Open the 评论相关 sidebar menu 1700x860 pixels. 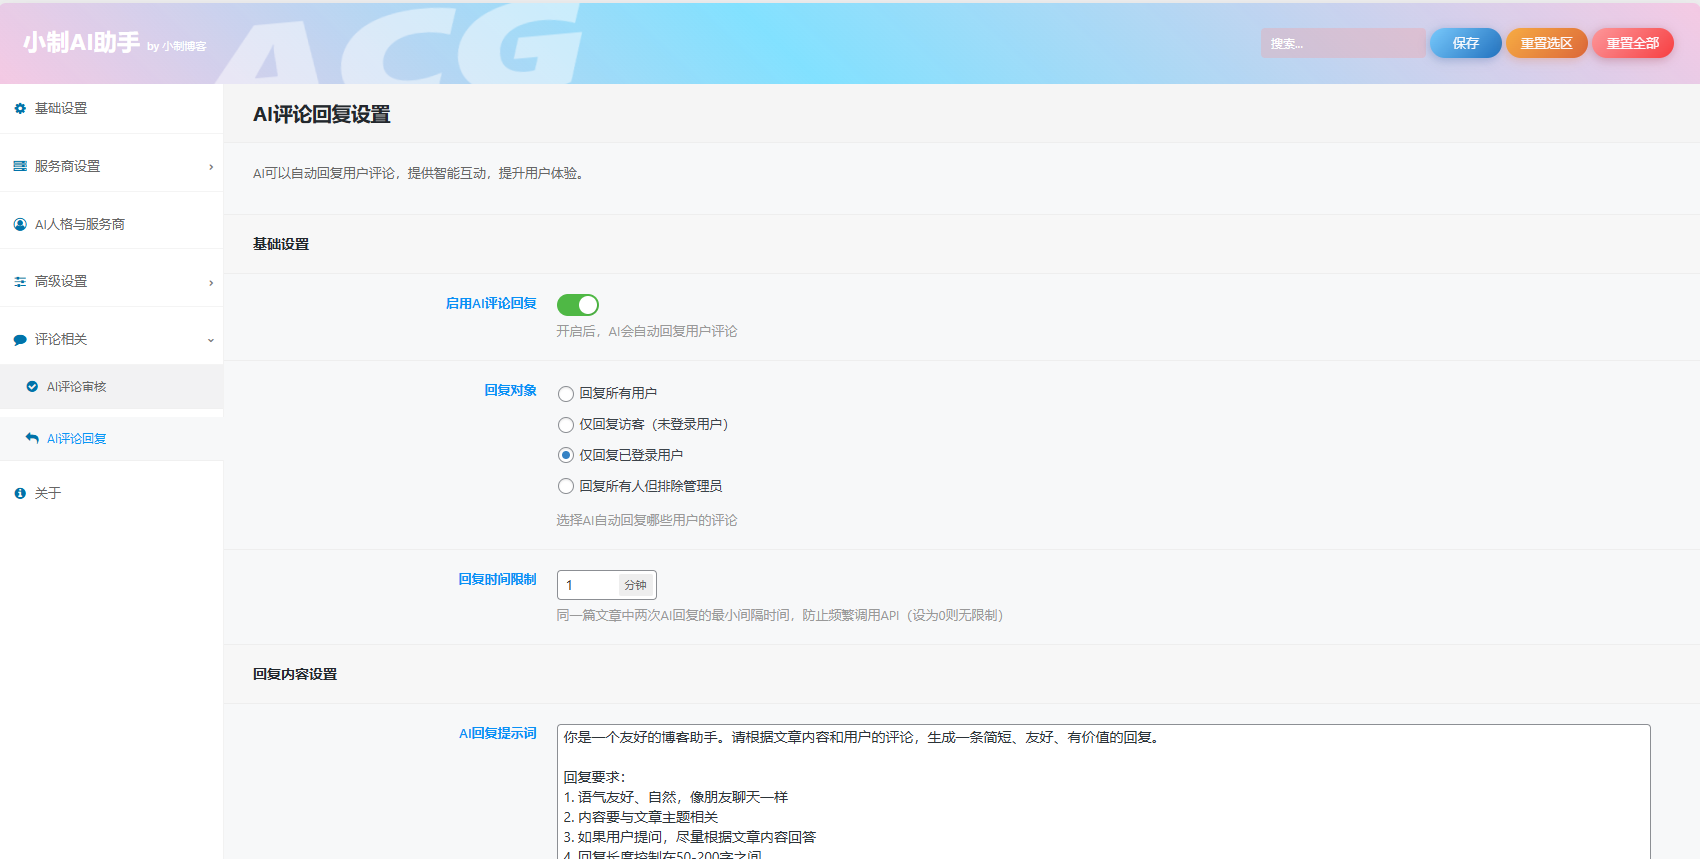111,340
